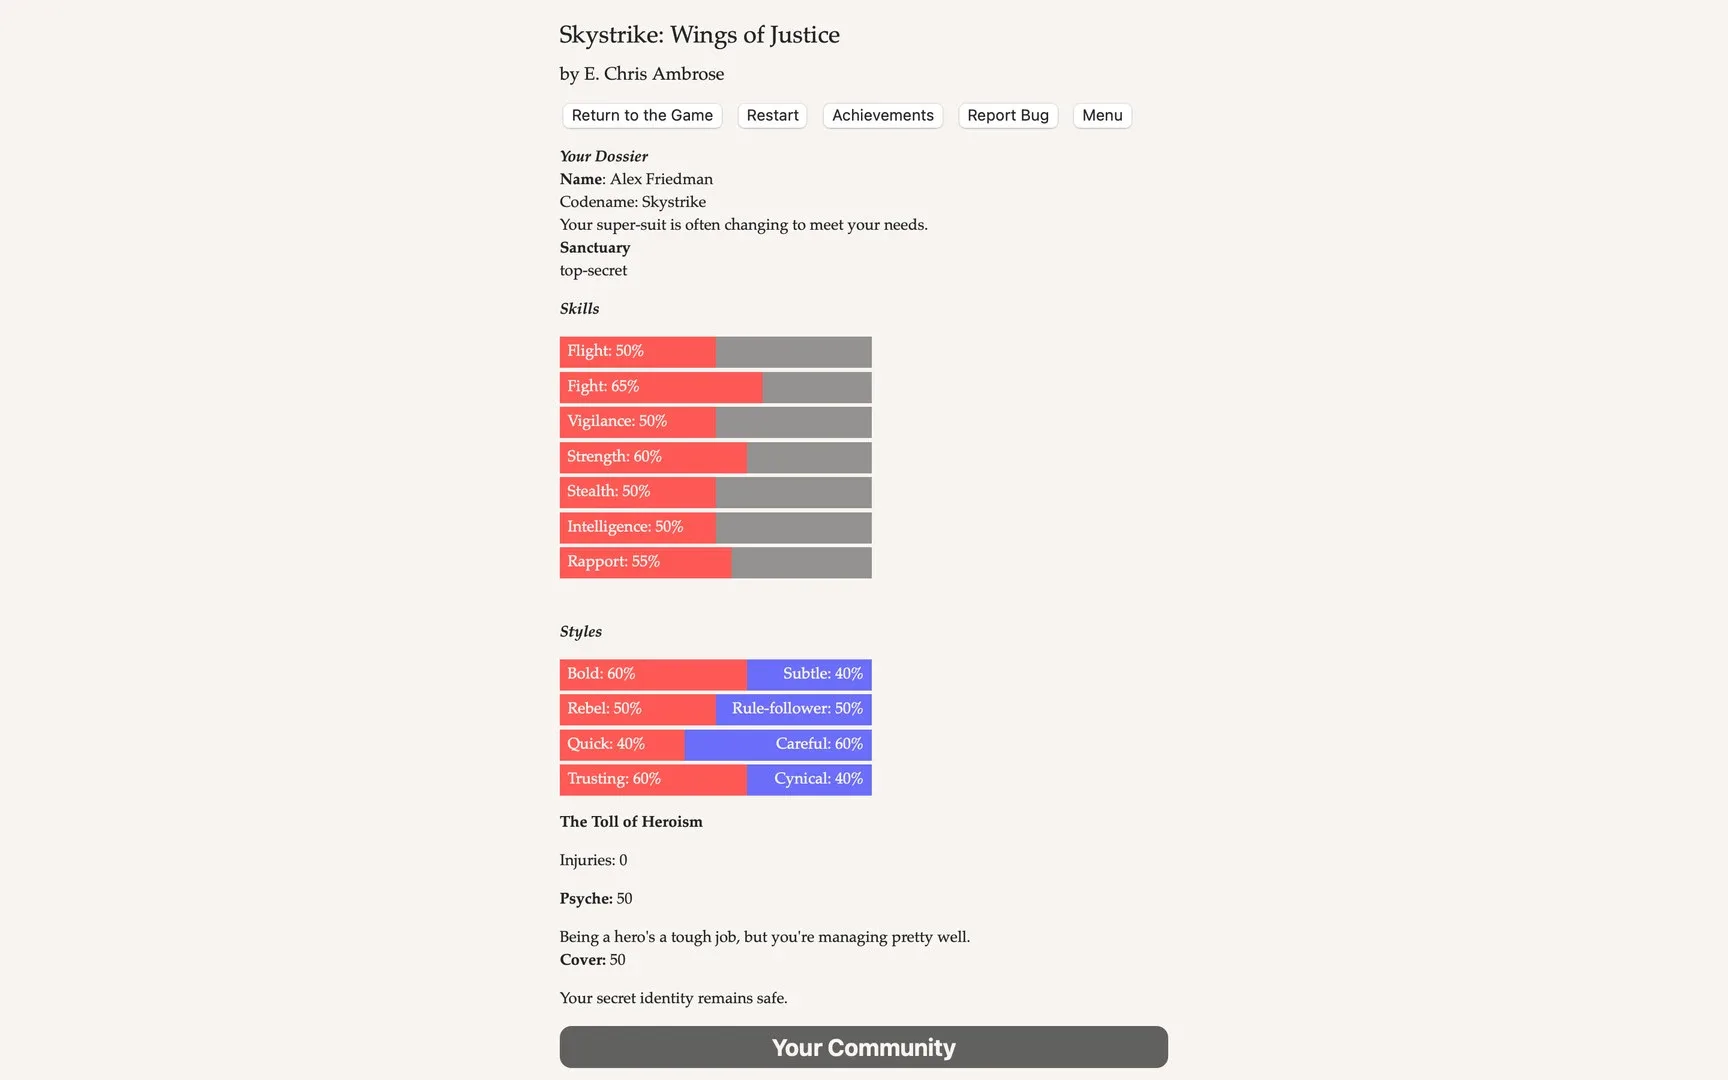
Task: Select the Report Bug button
Action: point(1007,116)
